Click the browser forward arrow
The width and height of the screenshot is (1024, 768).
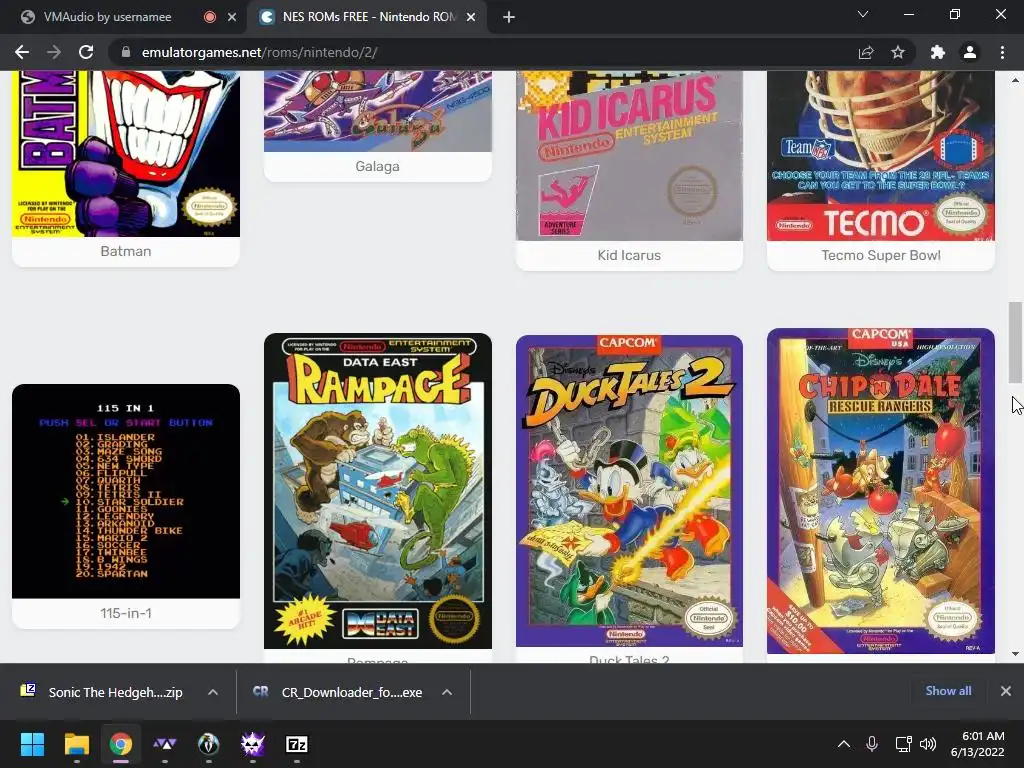pos(54,52)
